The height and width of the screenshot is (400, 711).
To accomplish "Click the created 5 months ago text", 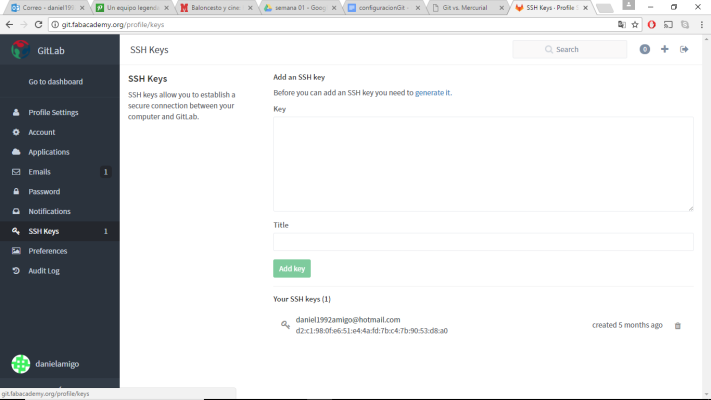I will (x=627, y=325).
